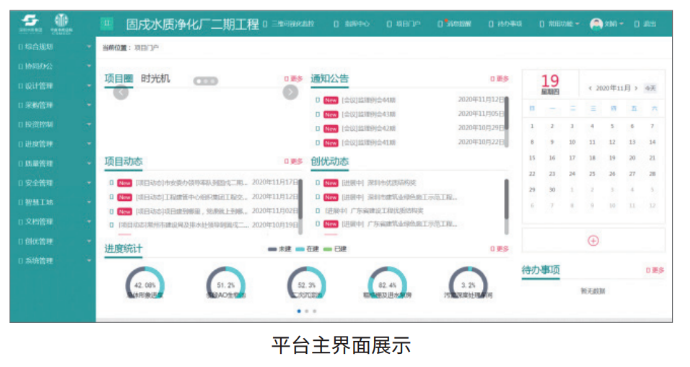Toggle 未建 legend series in 进度统计
Image resolution: width=690 pixels, height=367 pixels.
click(x=279, y=249)
